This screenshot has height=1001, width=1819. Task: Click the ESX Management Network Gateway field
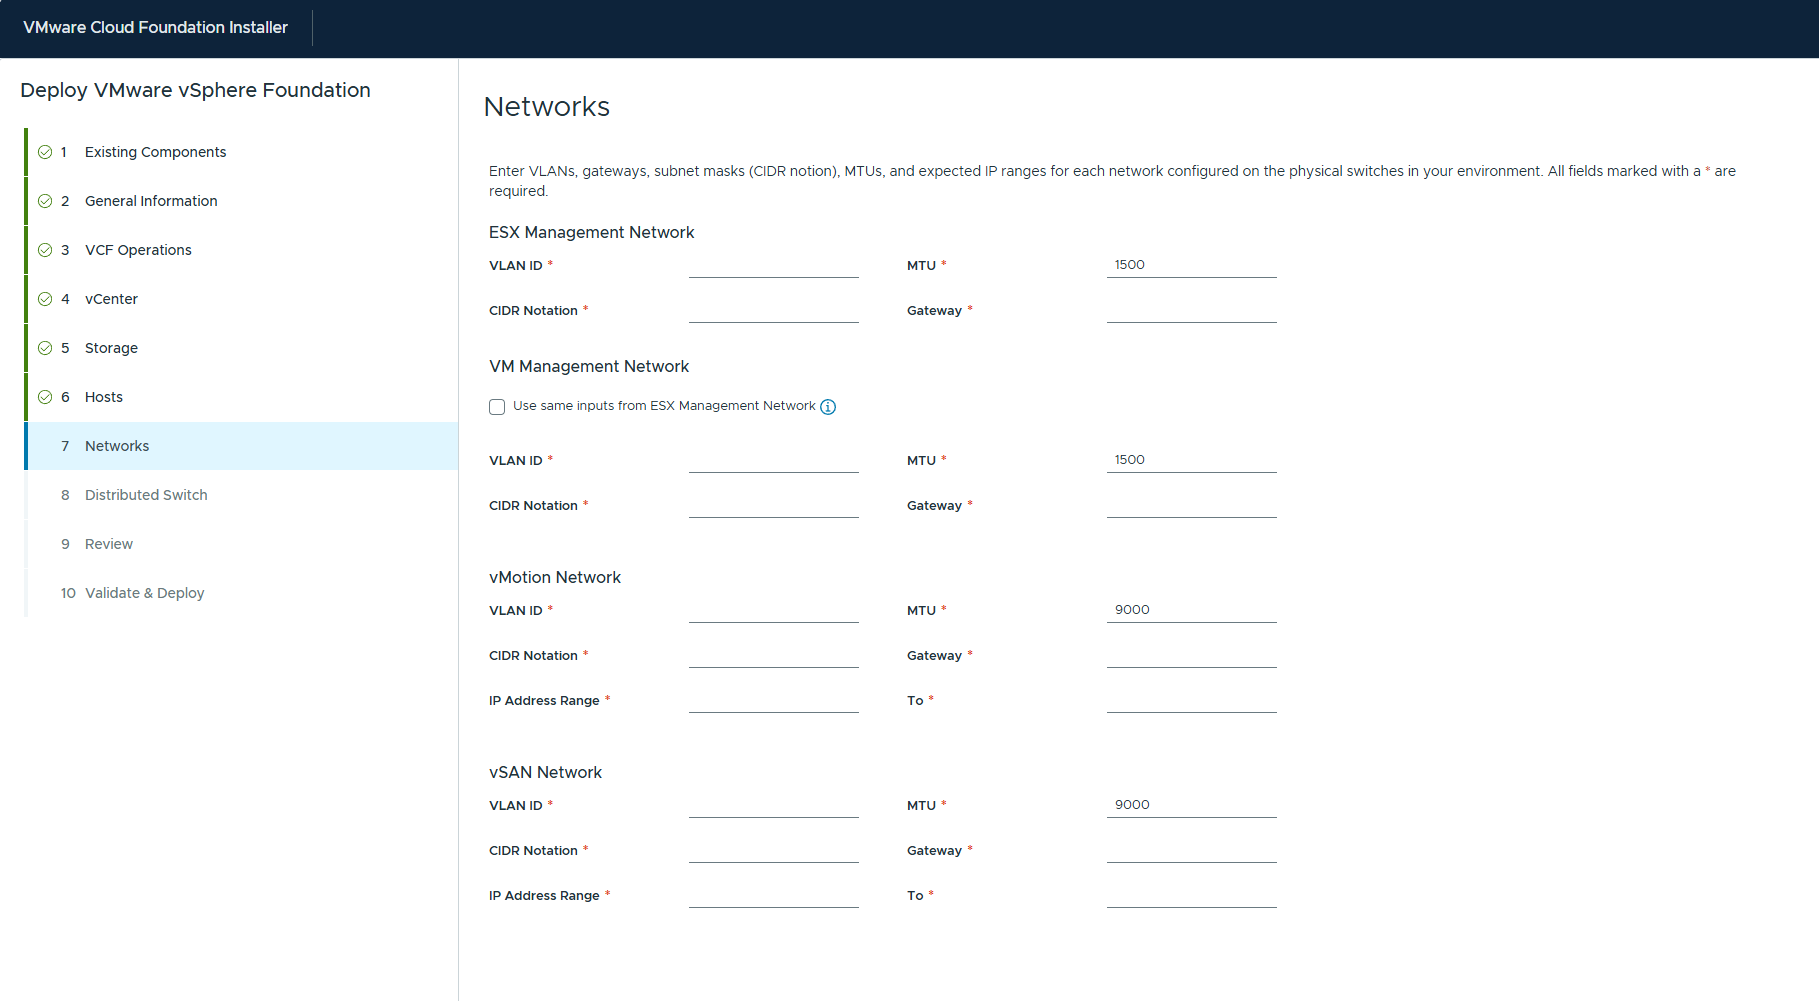pos(1191,310)
